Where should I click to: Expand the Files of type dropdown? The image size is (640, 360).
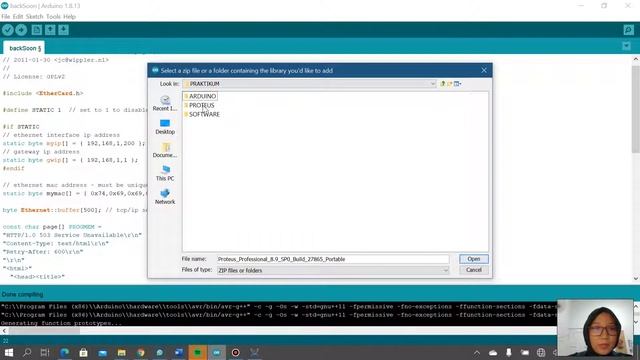[x=445, y=270]
